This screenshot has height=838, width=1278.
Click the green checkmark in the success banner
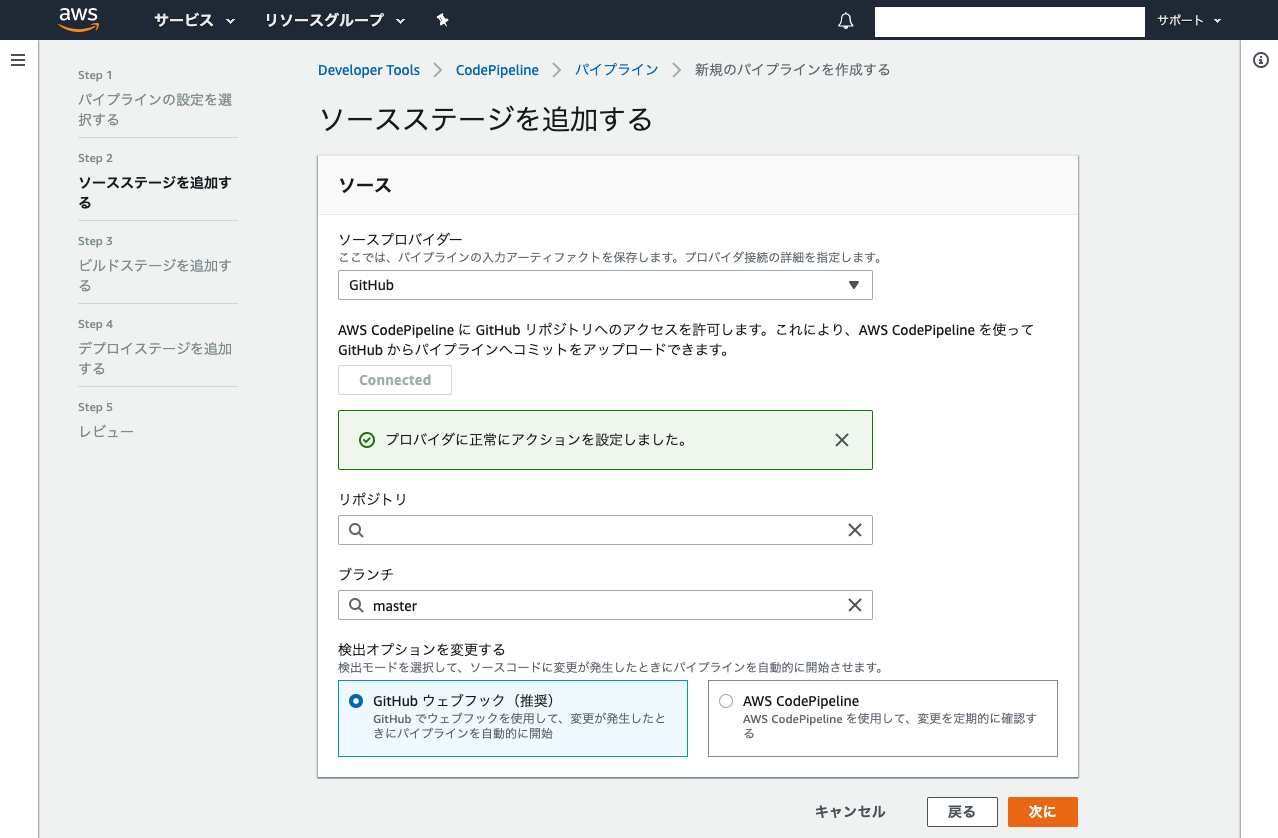[x=366, y=439]
